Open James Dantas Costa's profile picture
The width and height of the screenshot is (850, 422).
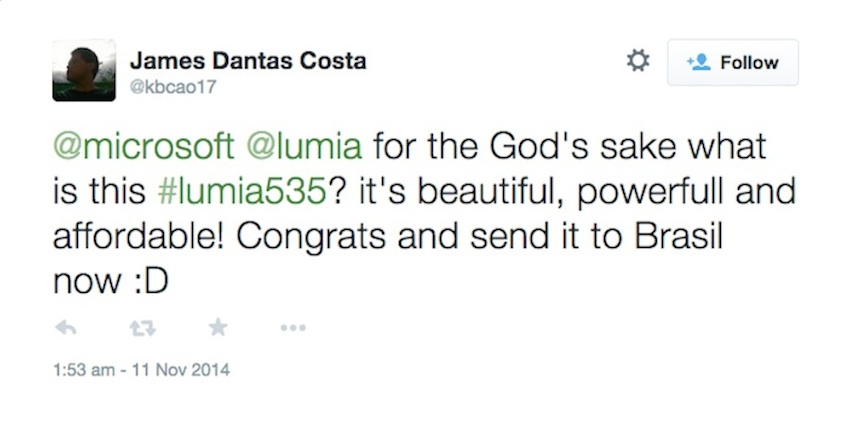(83, 70)
